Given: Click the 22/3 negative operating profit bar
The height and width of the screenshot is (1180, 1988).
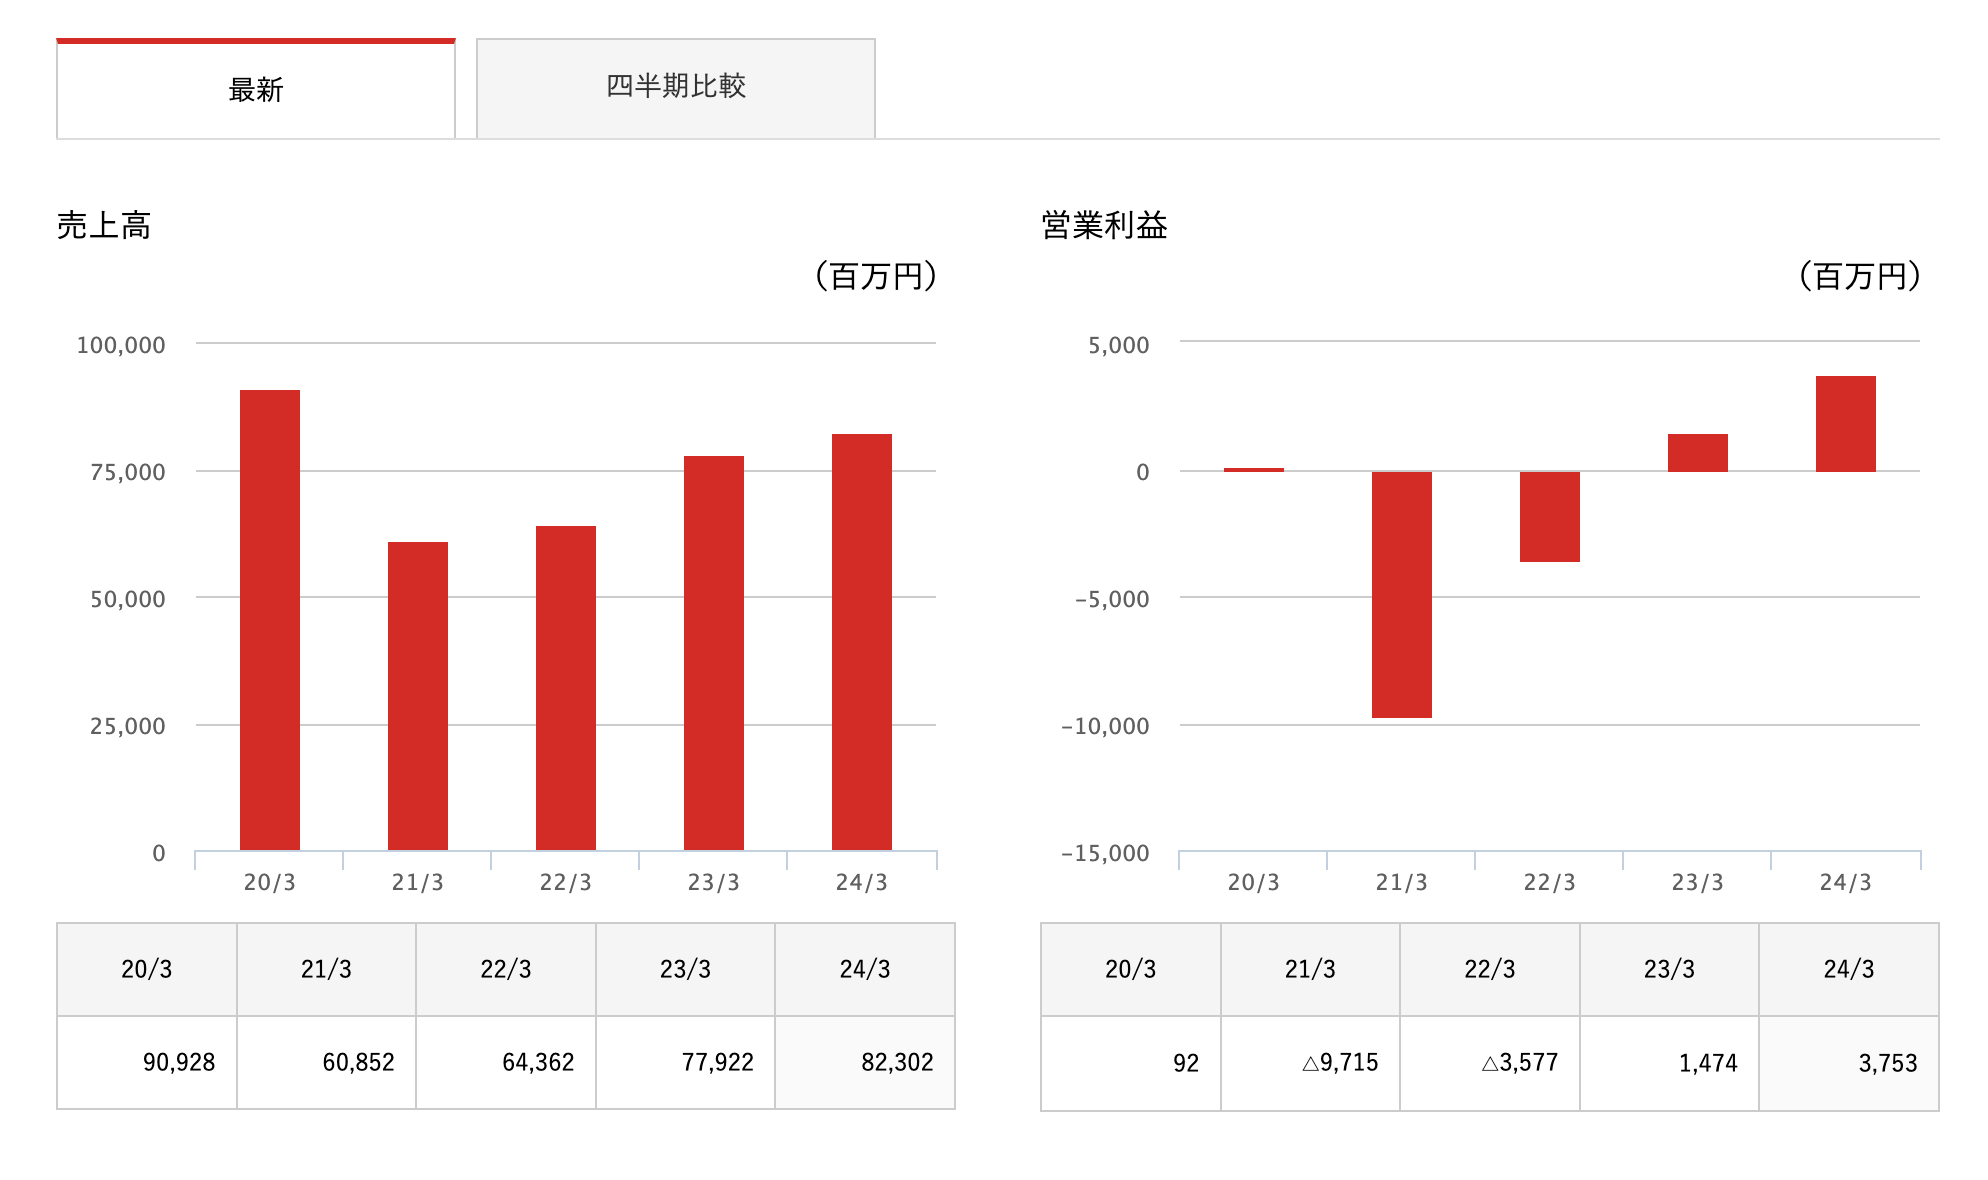Looking at the screenshot, I should [1550, 517].
